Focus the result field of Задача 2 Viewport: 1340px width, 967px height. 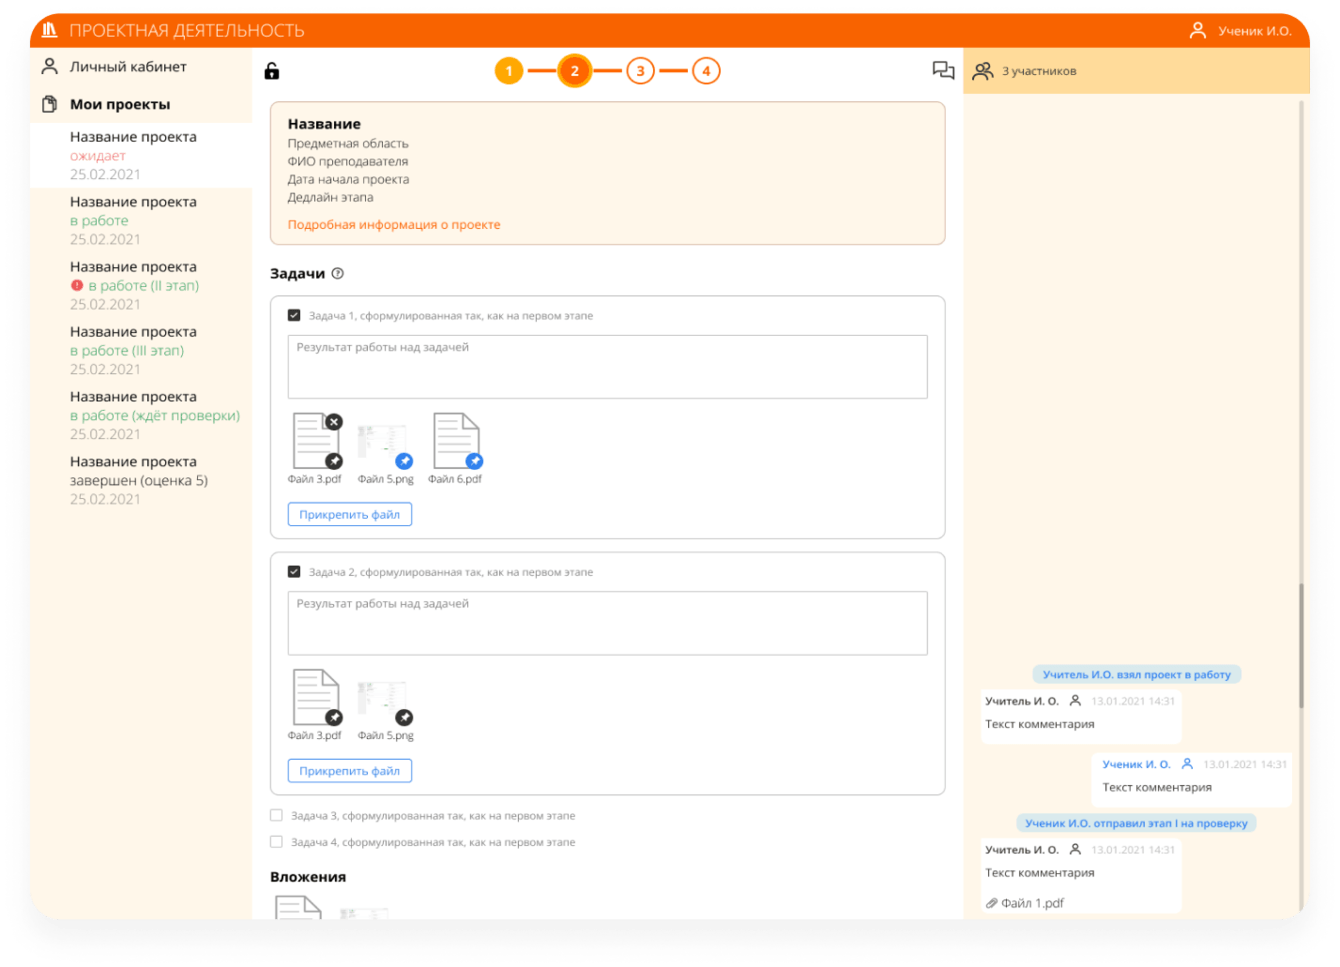[608, 623]
